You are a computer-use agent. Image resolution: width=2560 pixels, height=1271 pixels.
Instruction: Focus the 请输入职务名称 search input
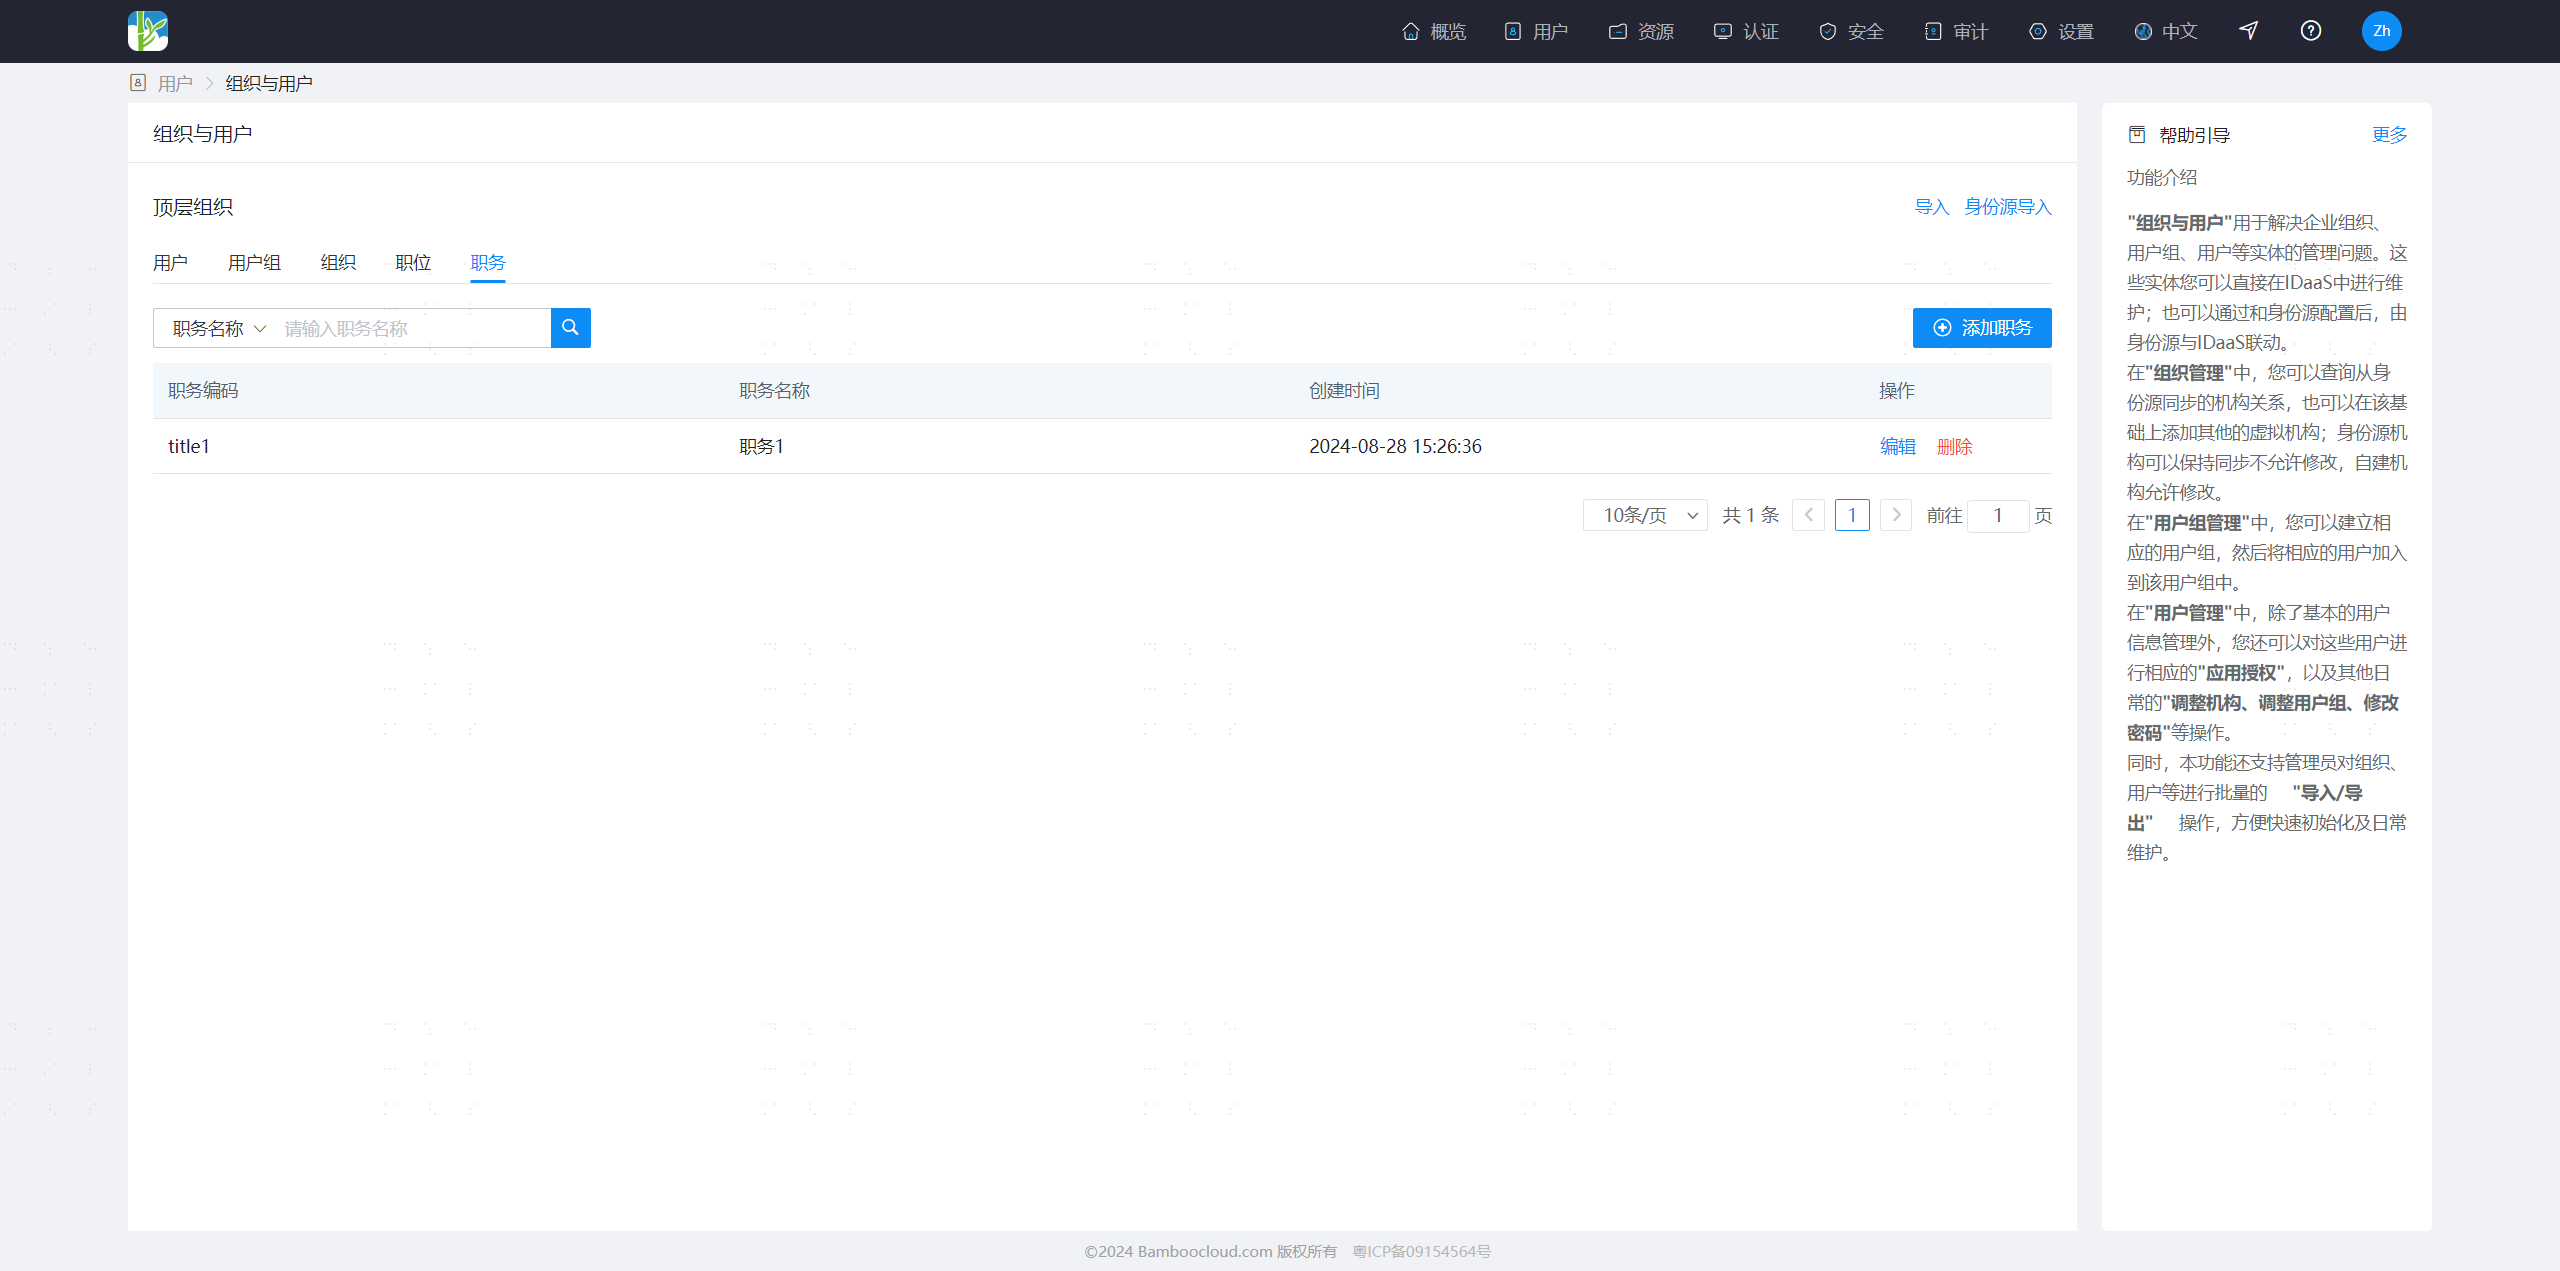point(412,328)
